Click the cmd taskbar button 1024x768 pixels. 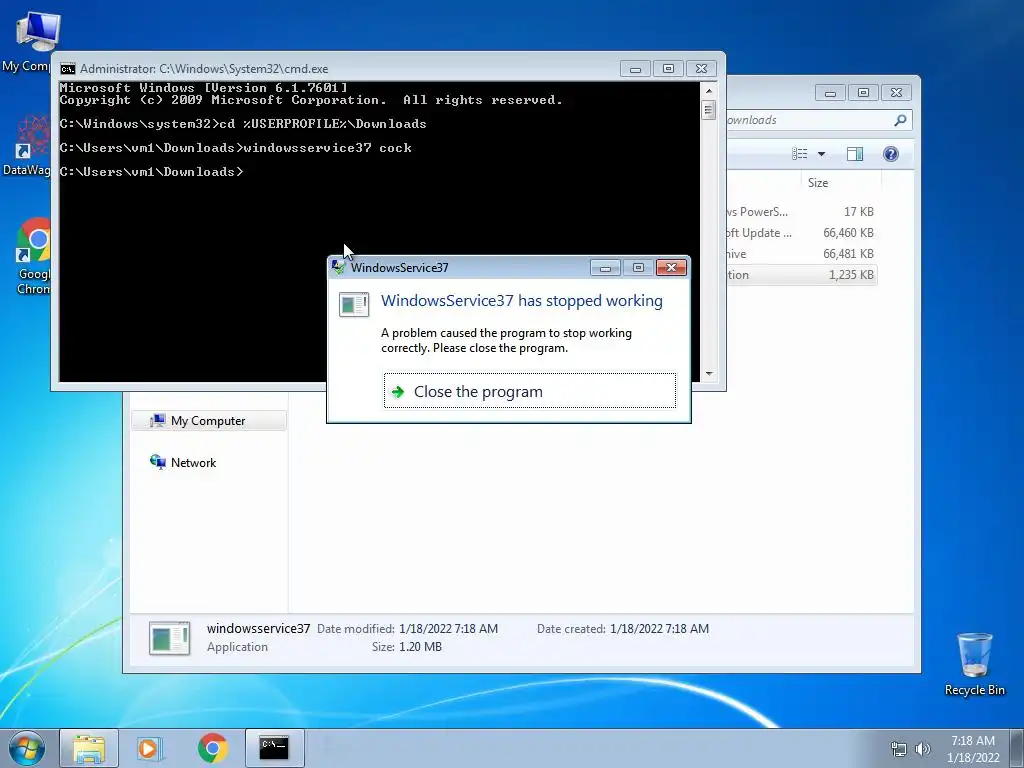coord(274,748)
